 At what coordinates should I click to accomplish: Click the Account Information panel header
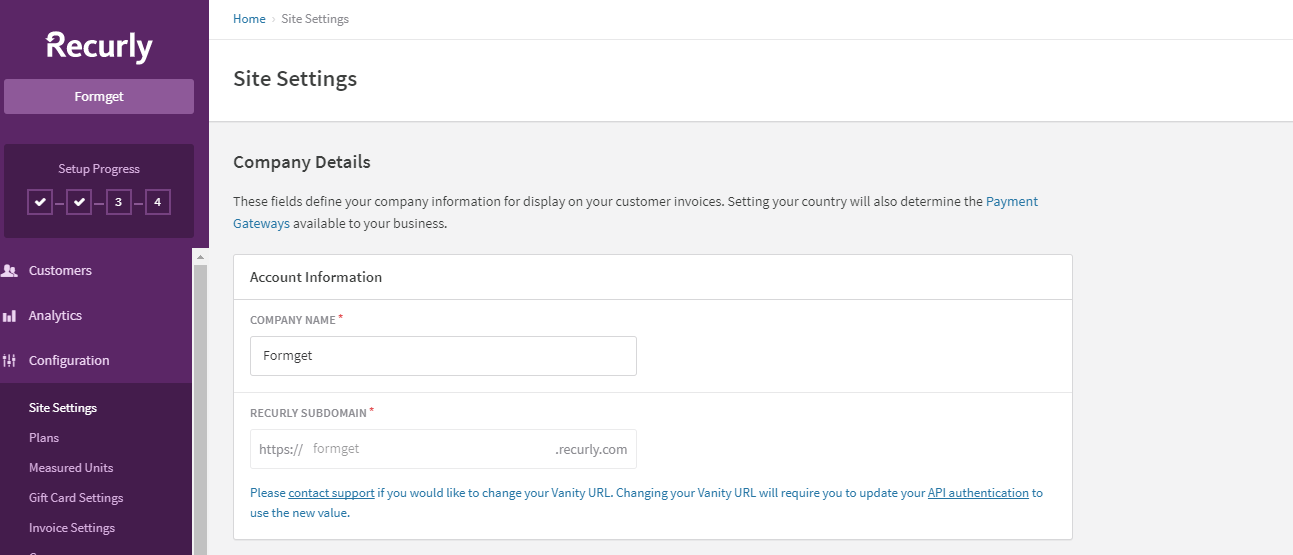point(653,277)
